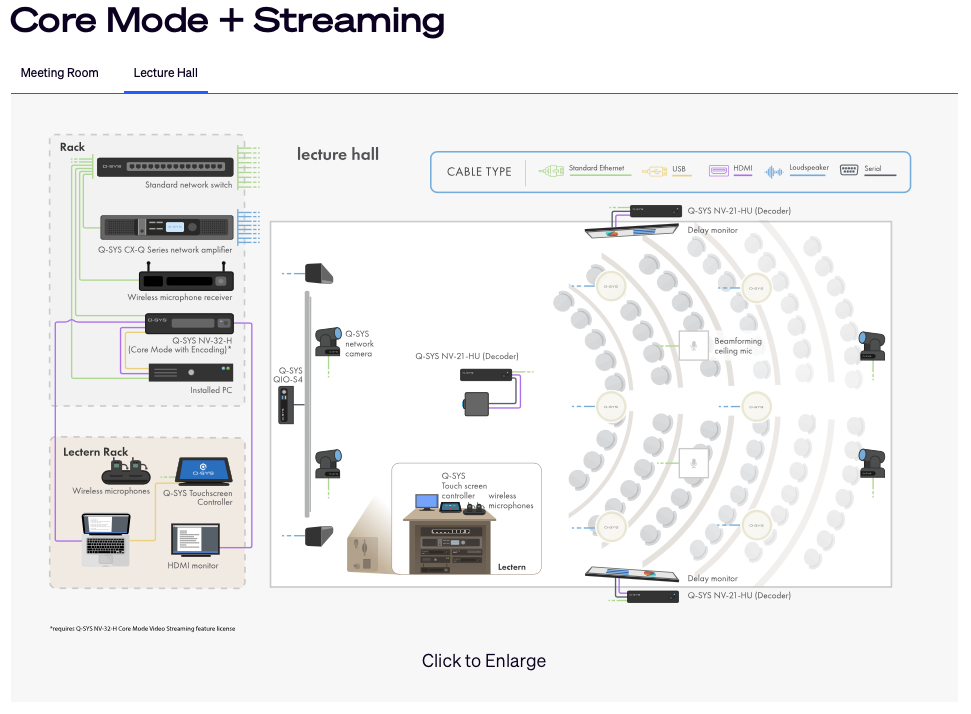
Task: Click the bottom Delay monitor screen
Action: click(632, 574)
